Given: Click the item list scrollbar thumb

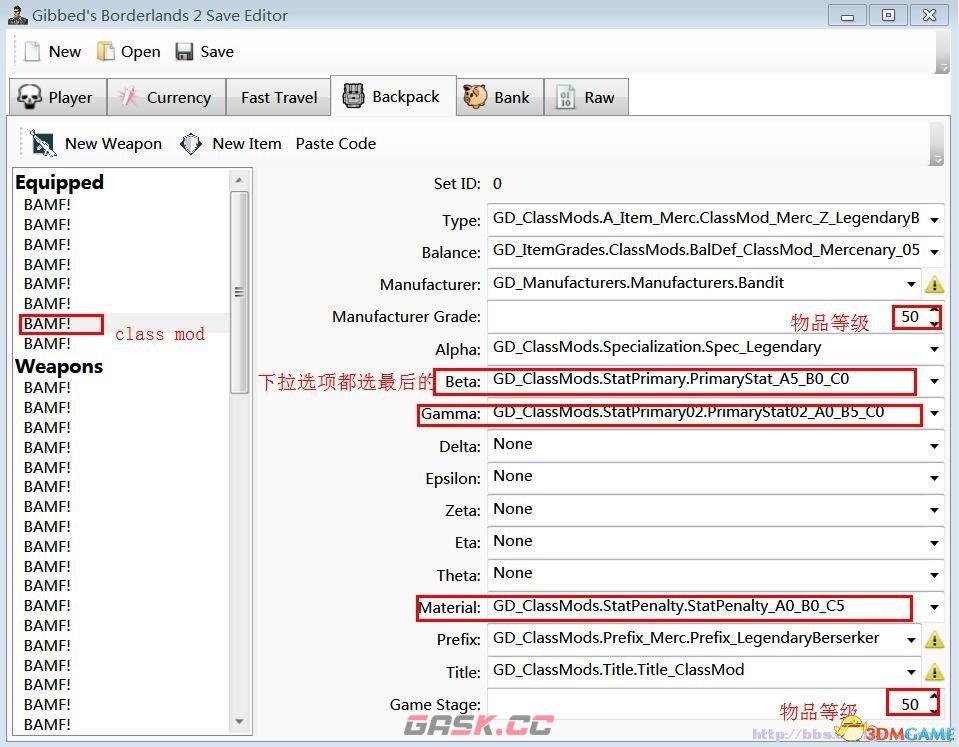Looking at the screenshot, I should [239, 292].
